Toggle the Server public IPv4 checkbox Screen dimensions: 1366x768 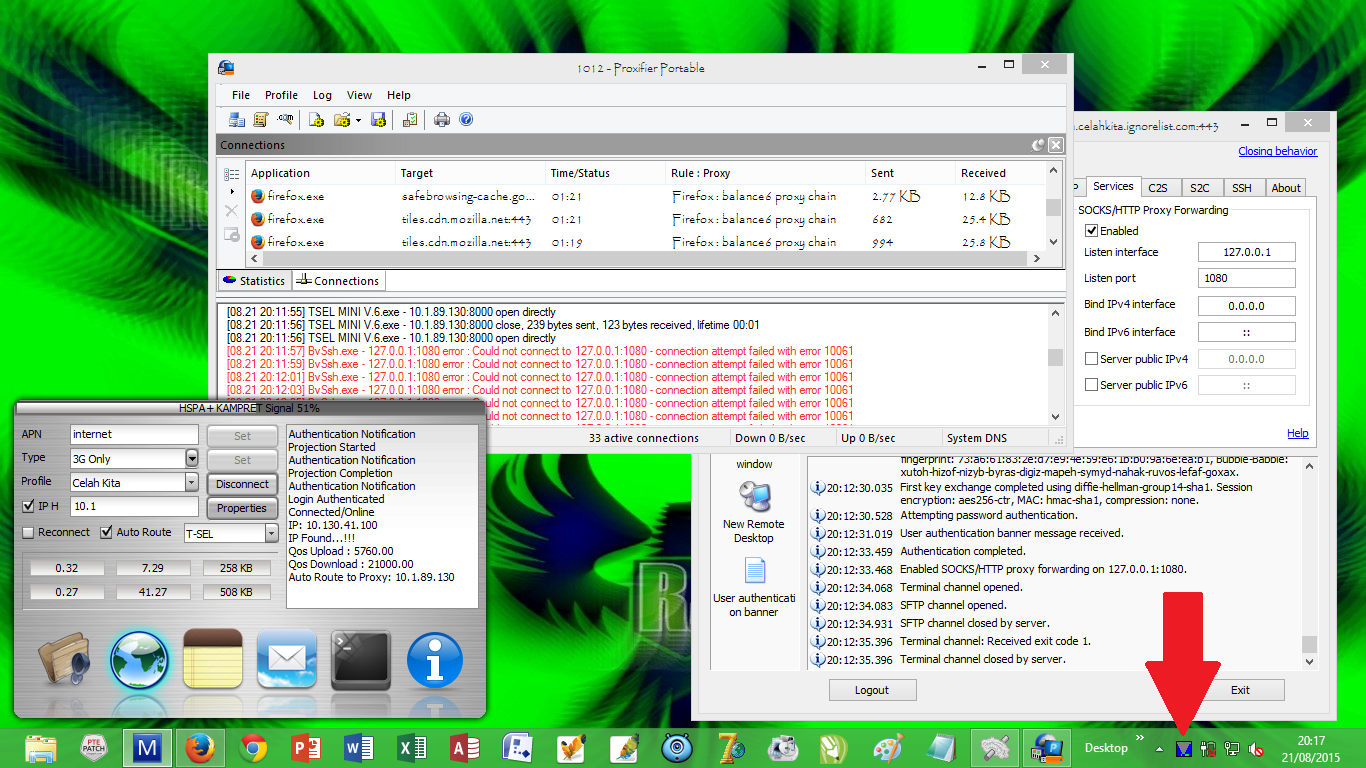[1092, 359]
